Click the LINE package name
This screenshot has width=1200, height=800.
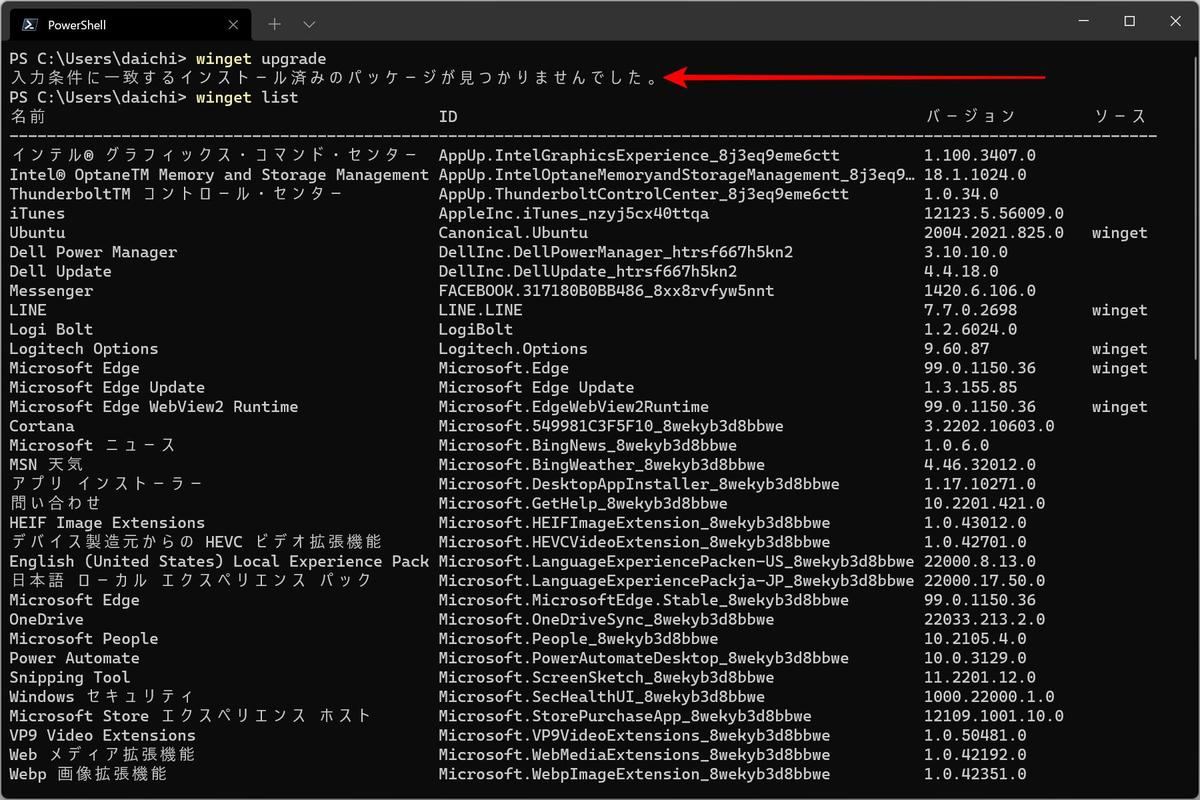[x=28, y=310]
